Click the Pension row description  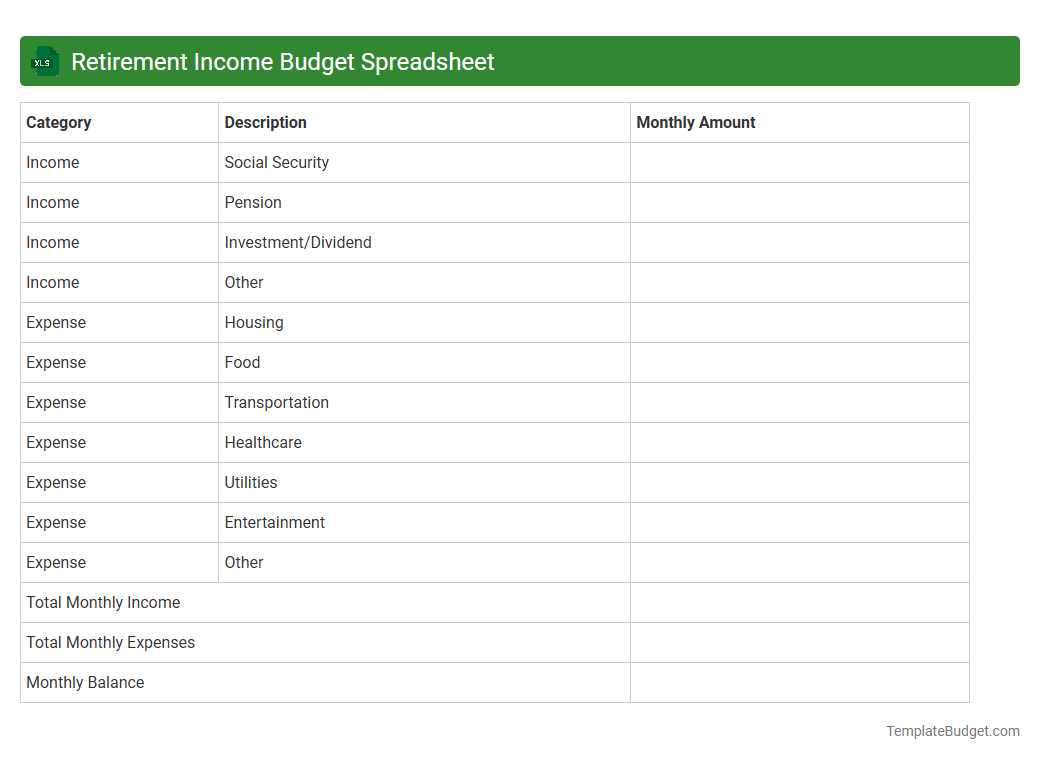(253, 202)
